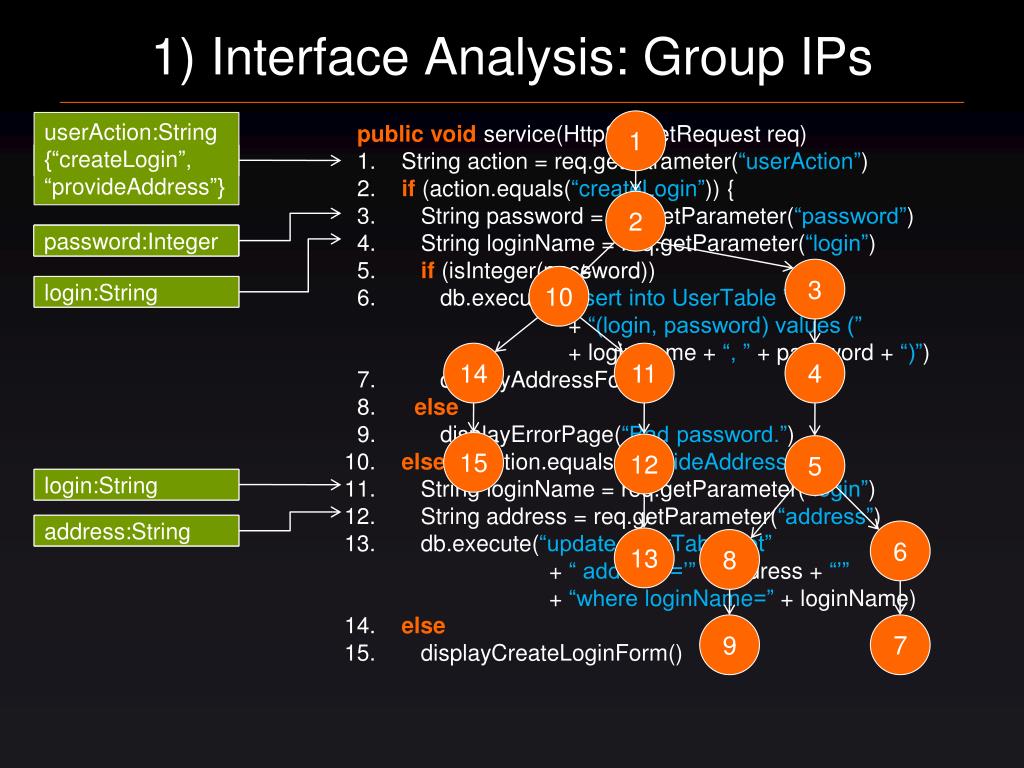This screenshot has height=768, width=1024.
Task: Click the "userAction" string in code line 1
Action: 799,161
